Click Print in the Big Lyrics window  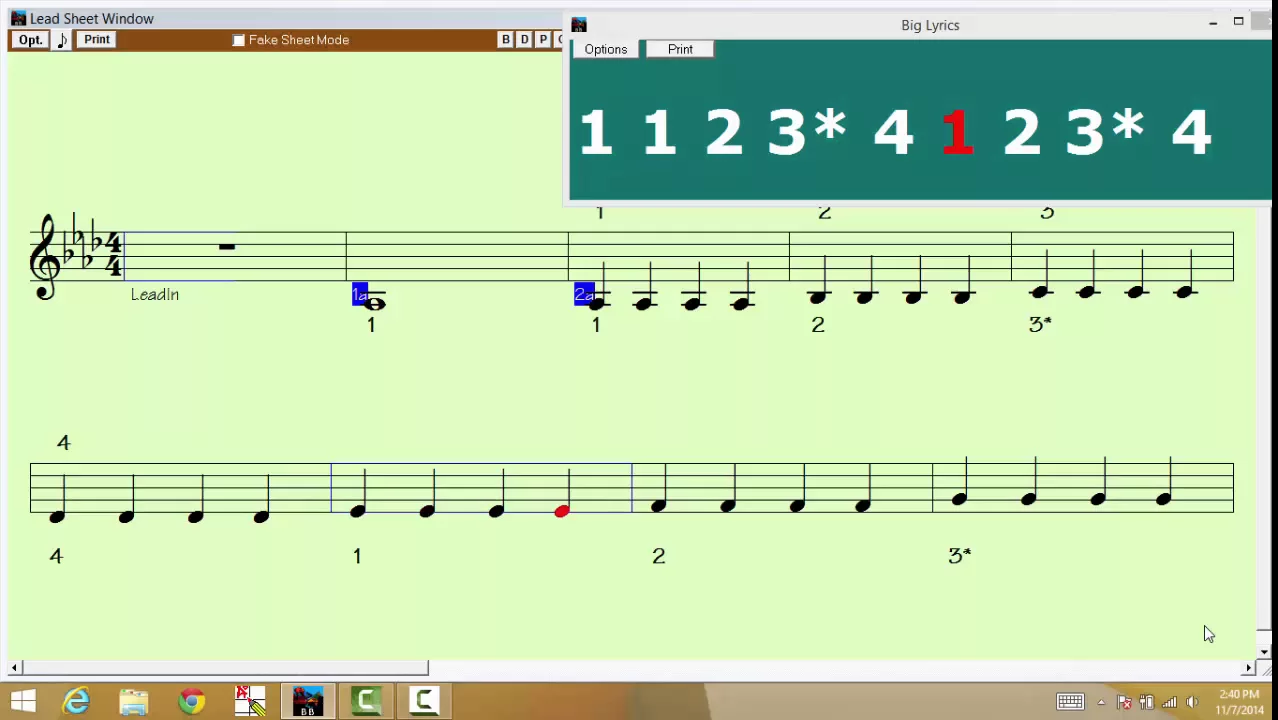[680, 49]
